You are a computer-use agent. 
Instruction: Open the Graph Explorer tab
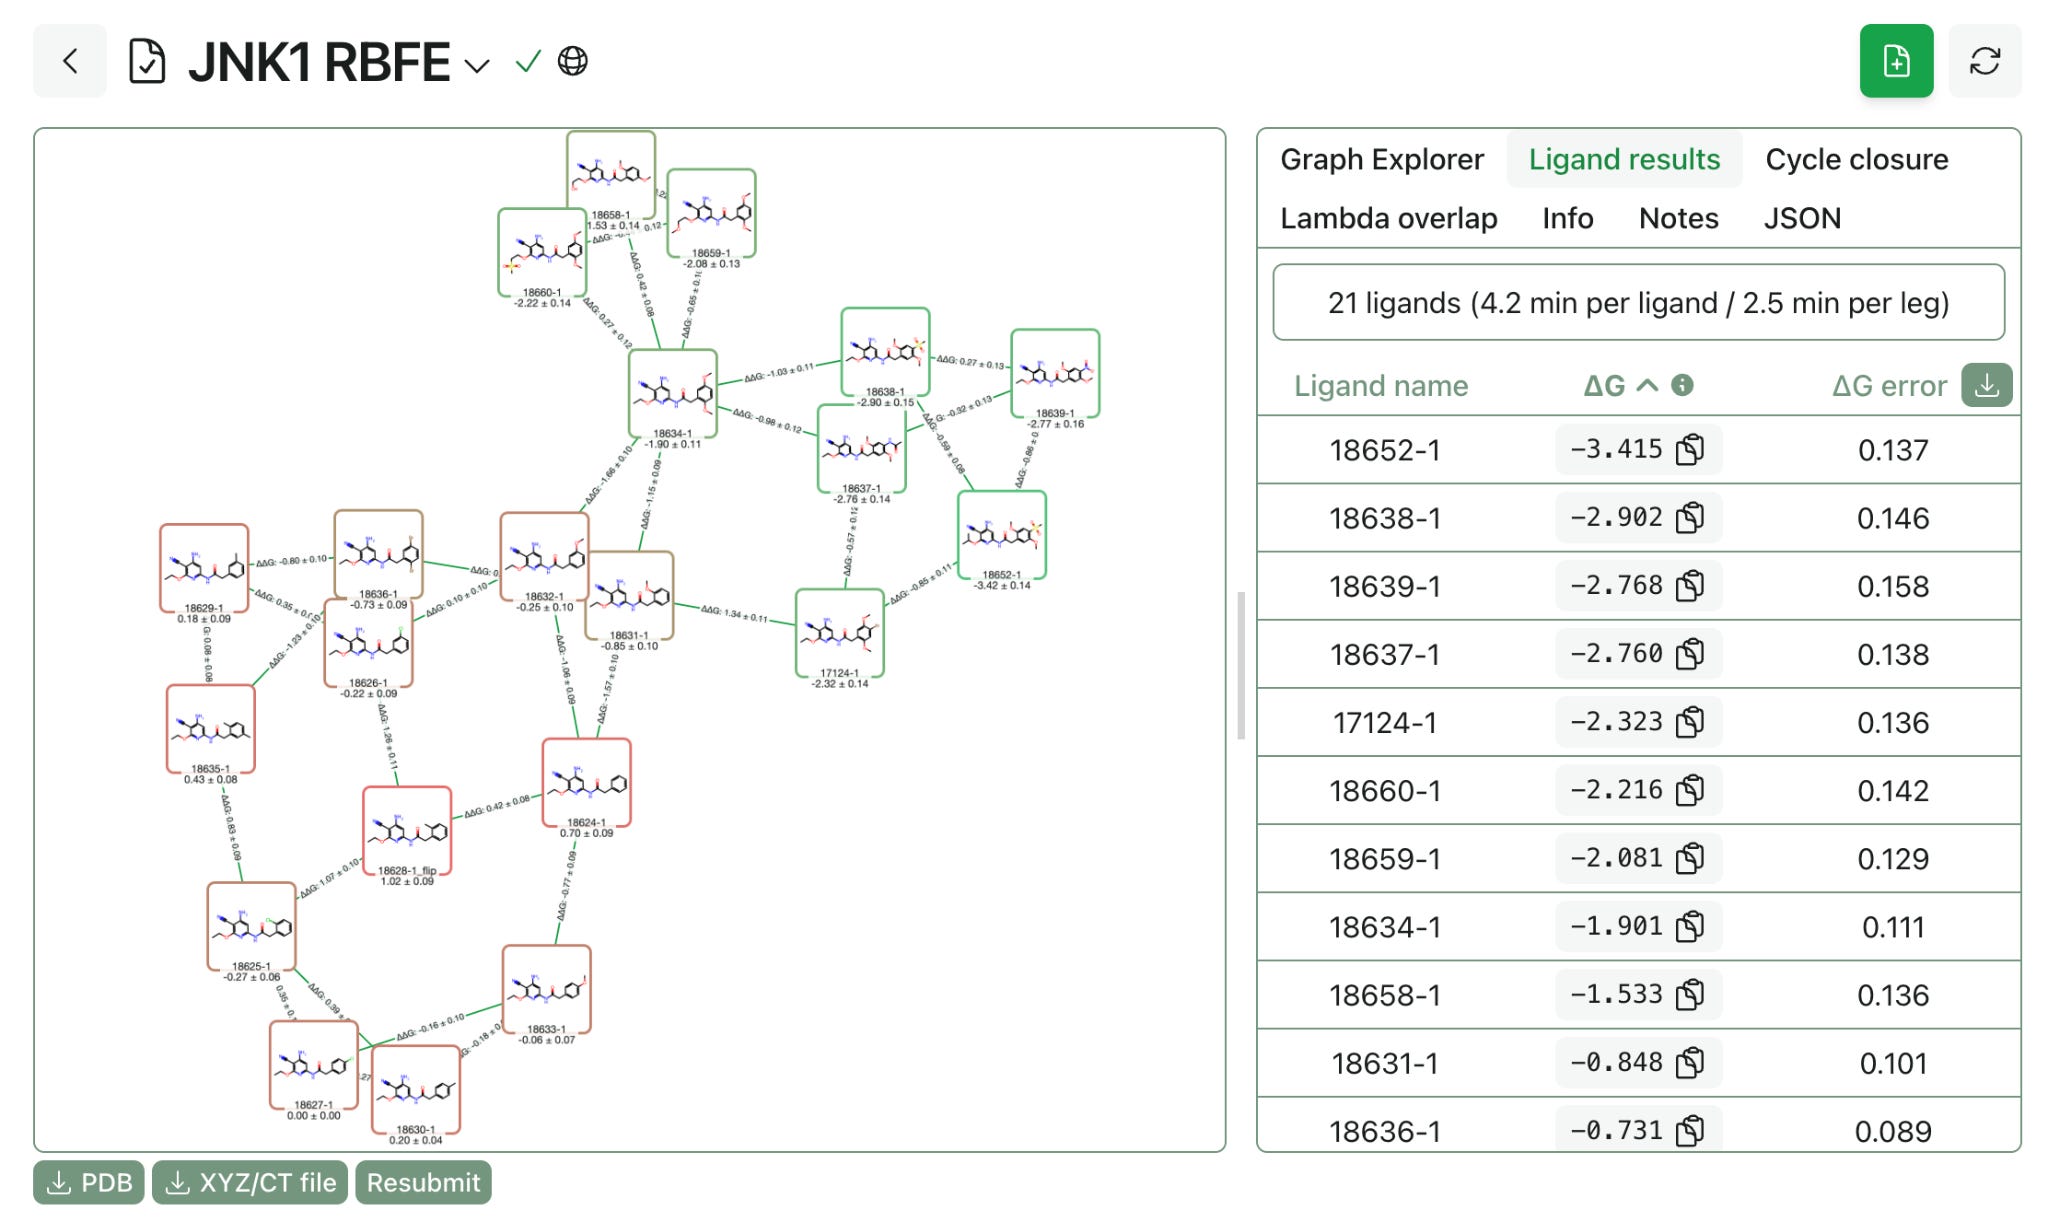click(x=1381, y=160)
